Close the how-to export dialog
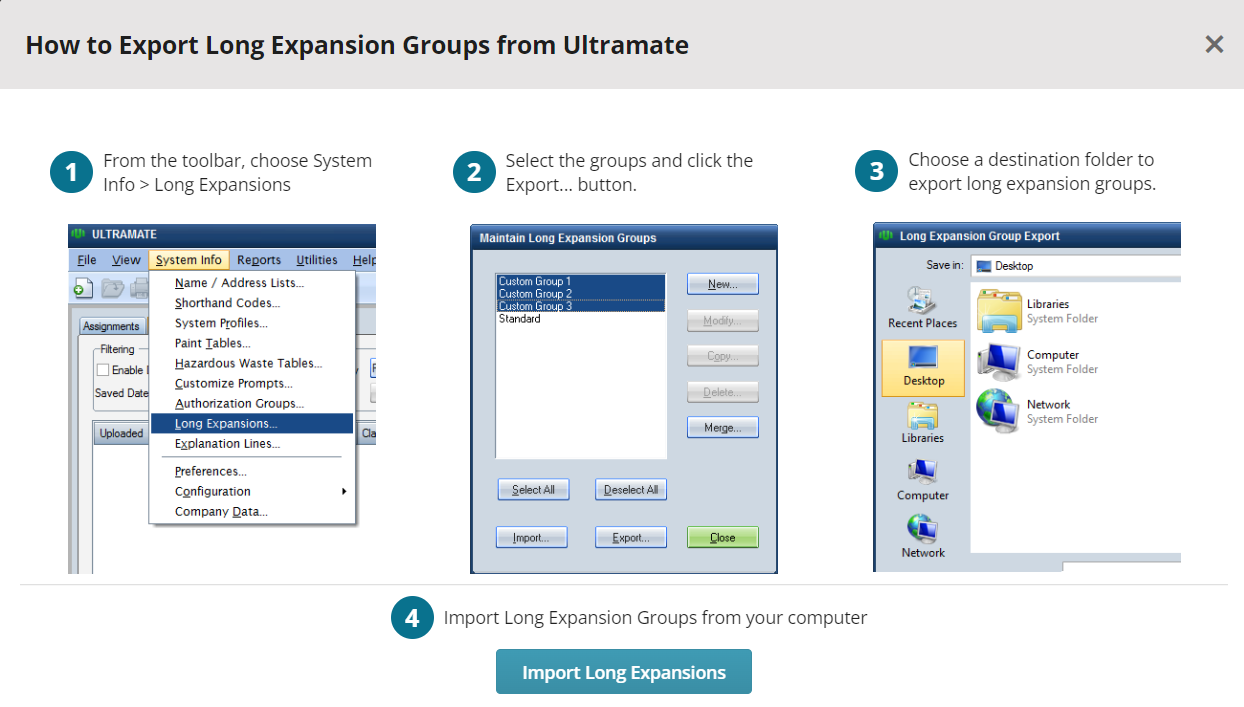 (x=1214, y=44)
